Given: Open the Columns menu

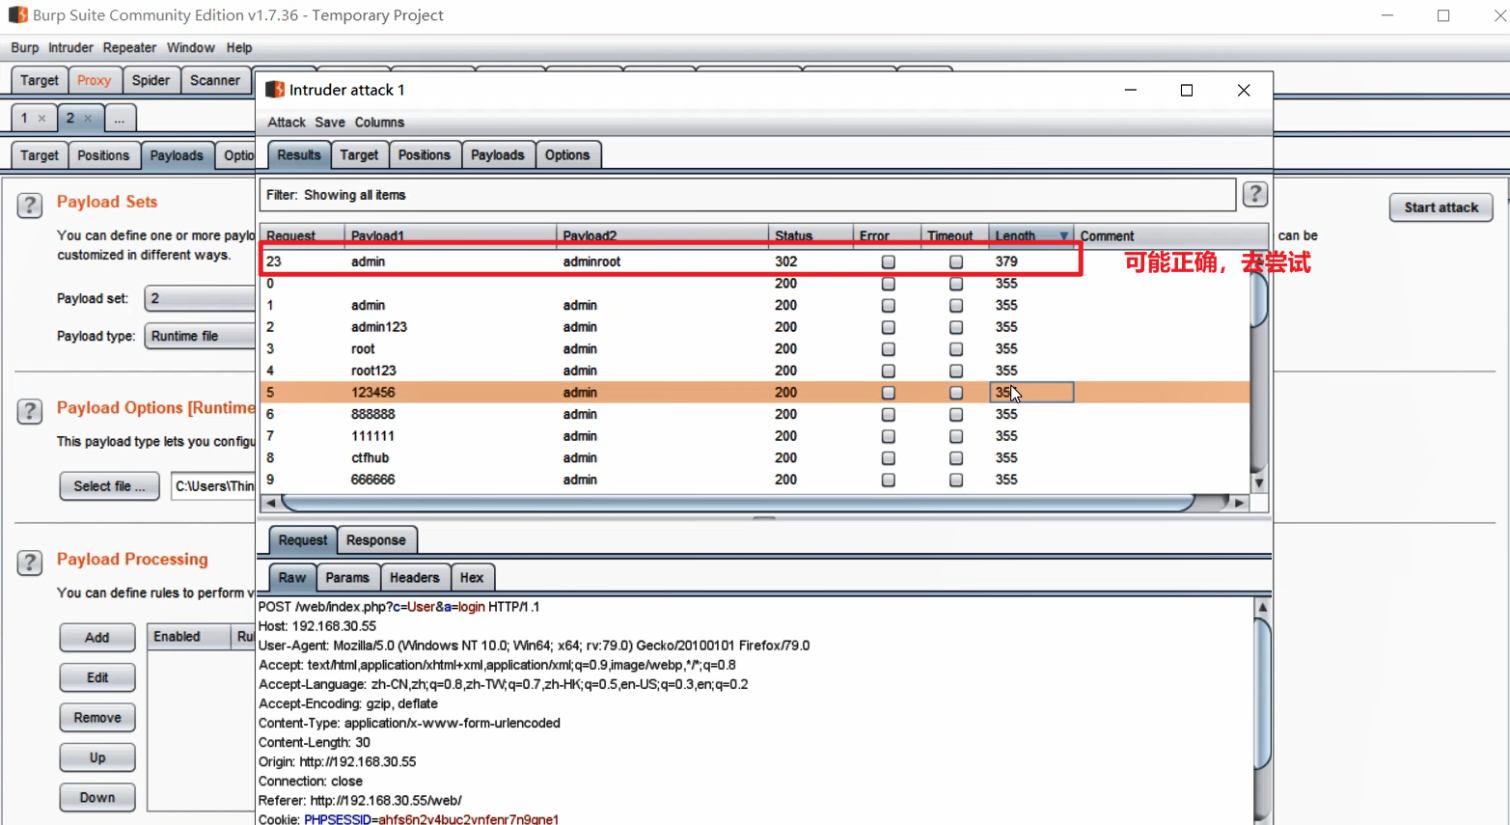Looking at the screenshot, I should point(379,122).
